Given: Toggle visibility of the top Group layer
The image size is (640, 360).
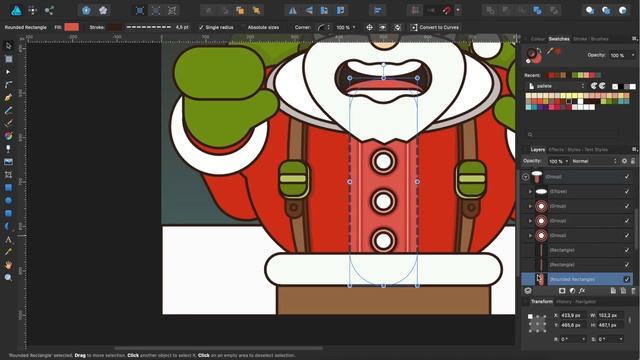Looking at the screenshot, I should point(627,177).
